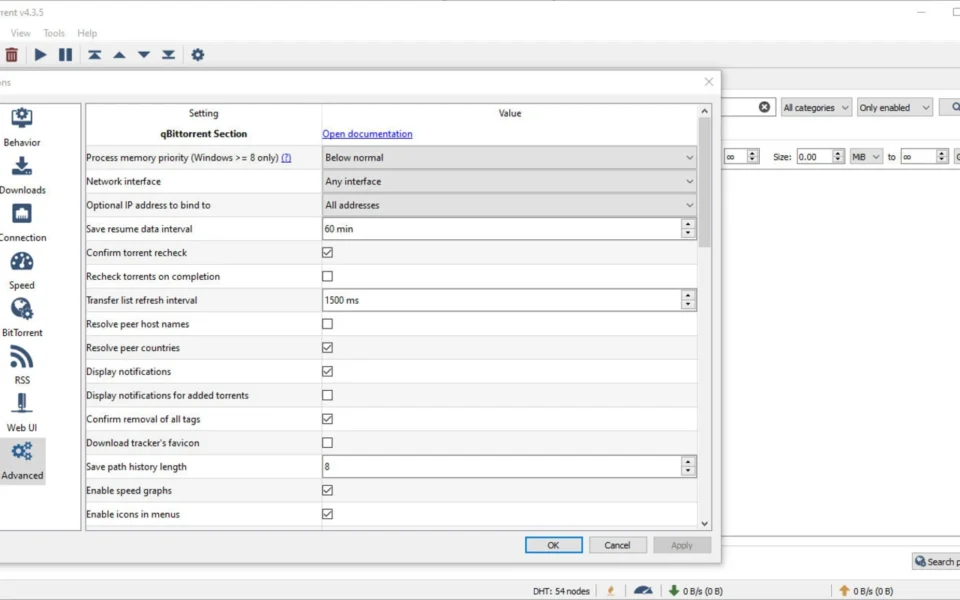Open the Speed settings page

[22, 271]
